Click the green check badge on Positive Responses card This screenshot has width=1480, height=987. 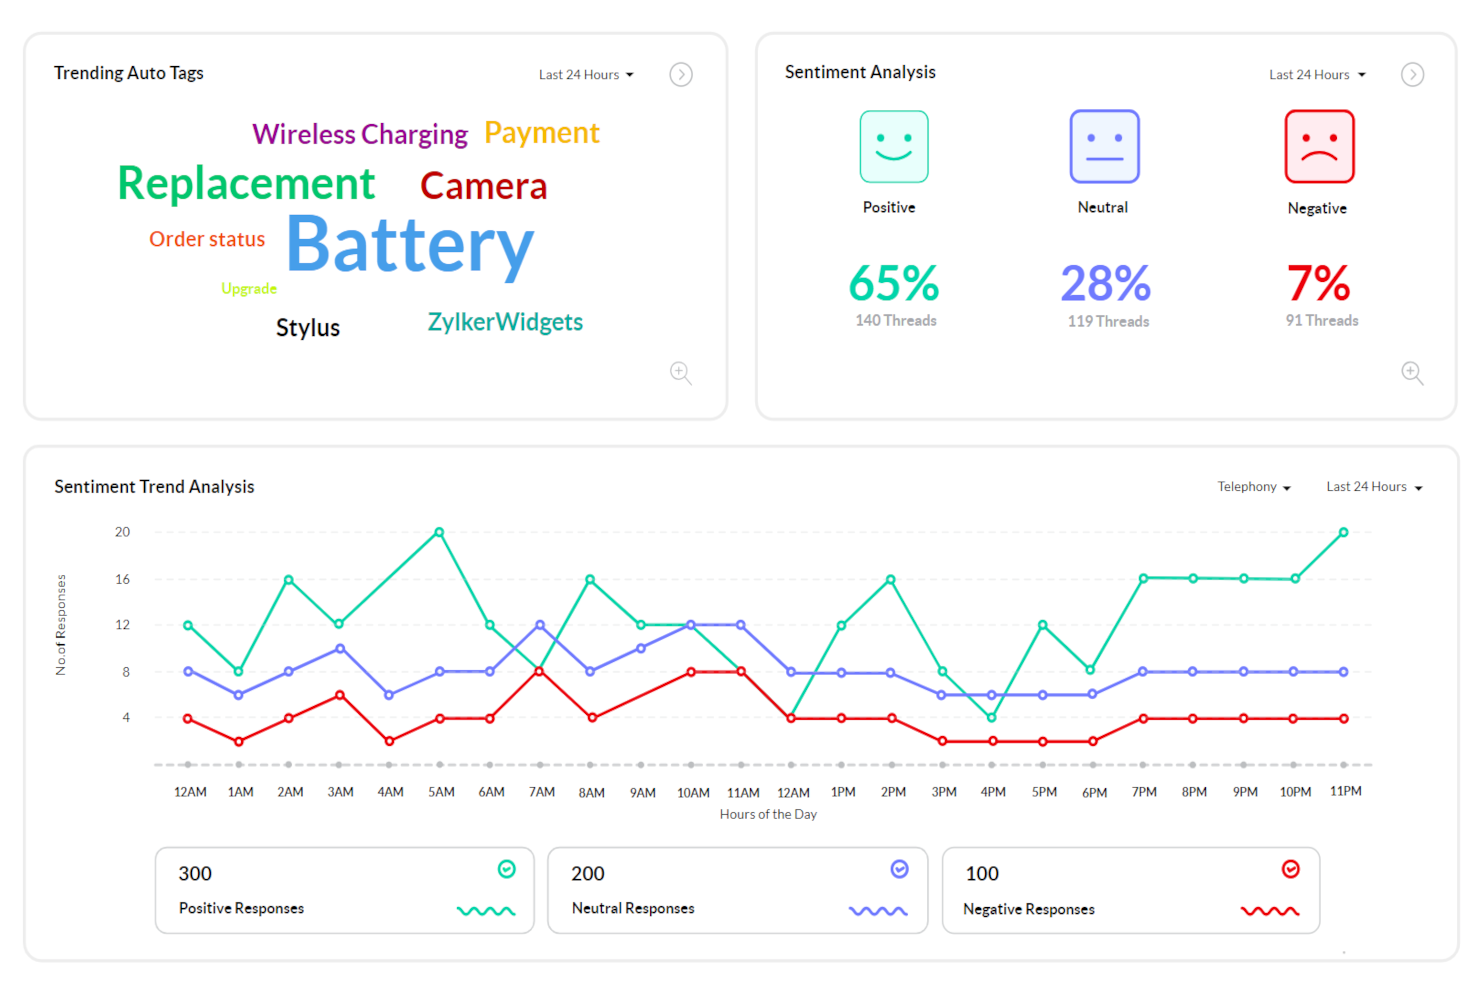pyautogui.click(x=507, y=869)
